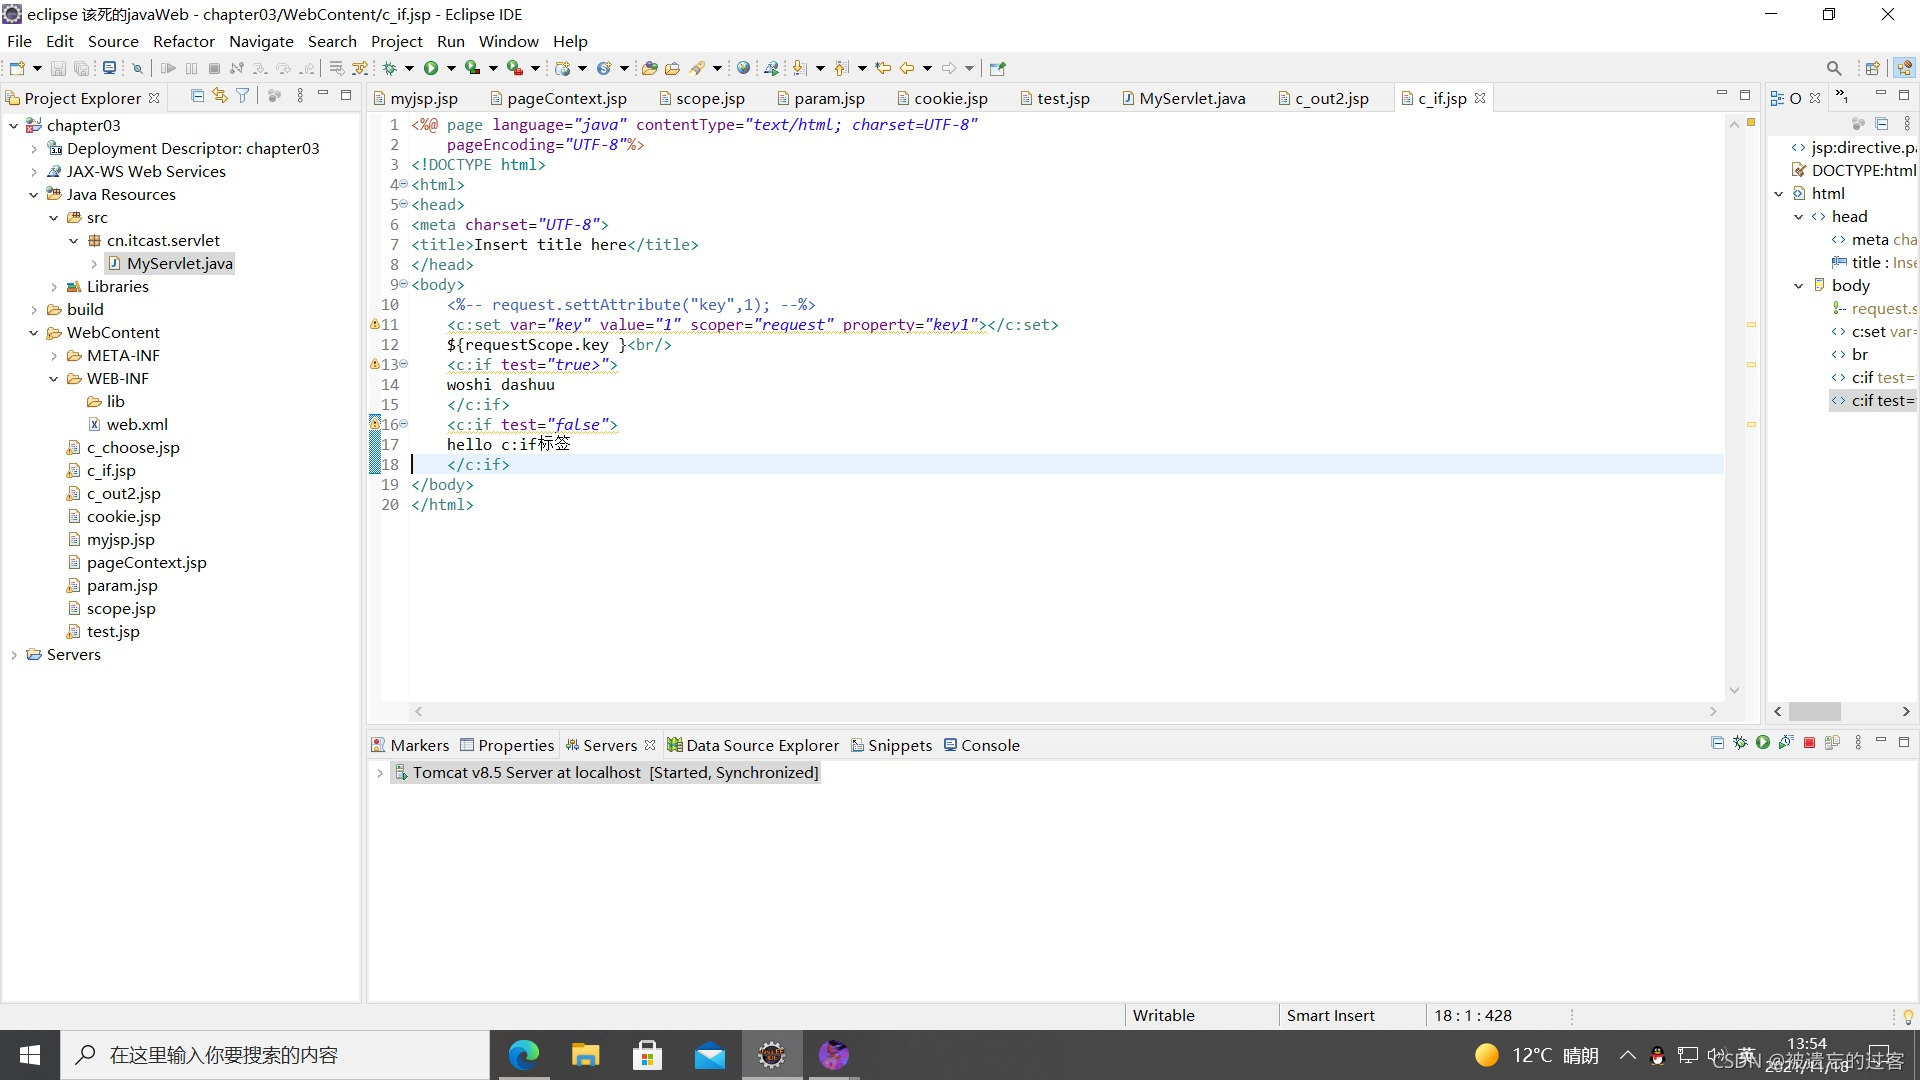Click the Eclipse quick access search icon

[1833, 67]
